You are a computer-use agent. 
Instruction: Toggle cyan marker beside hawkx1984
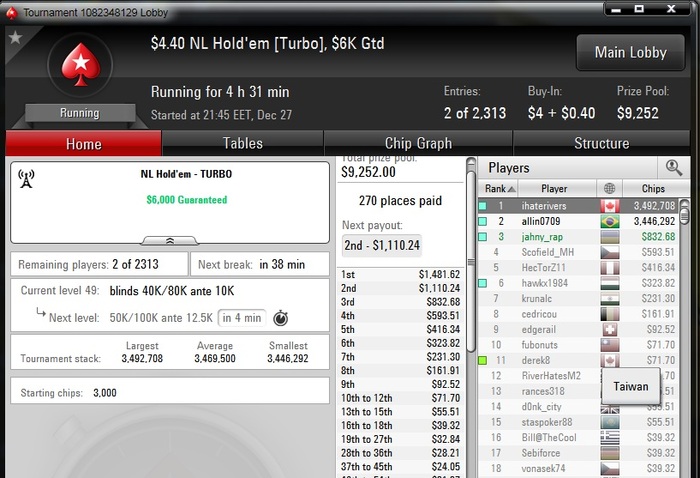[483, 283]
